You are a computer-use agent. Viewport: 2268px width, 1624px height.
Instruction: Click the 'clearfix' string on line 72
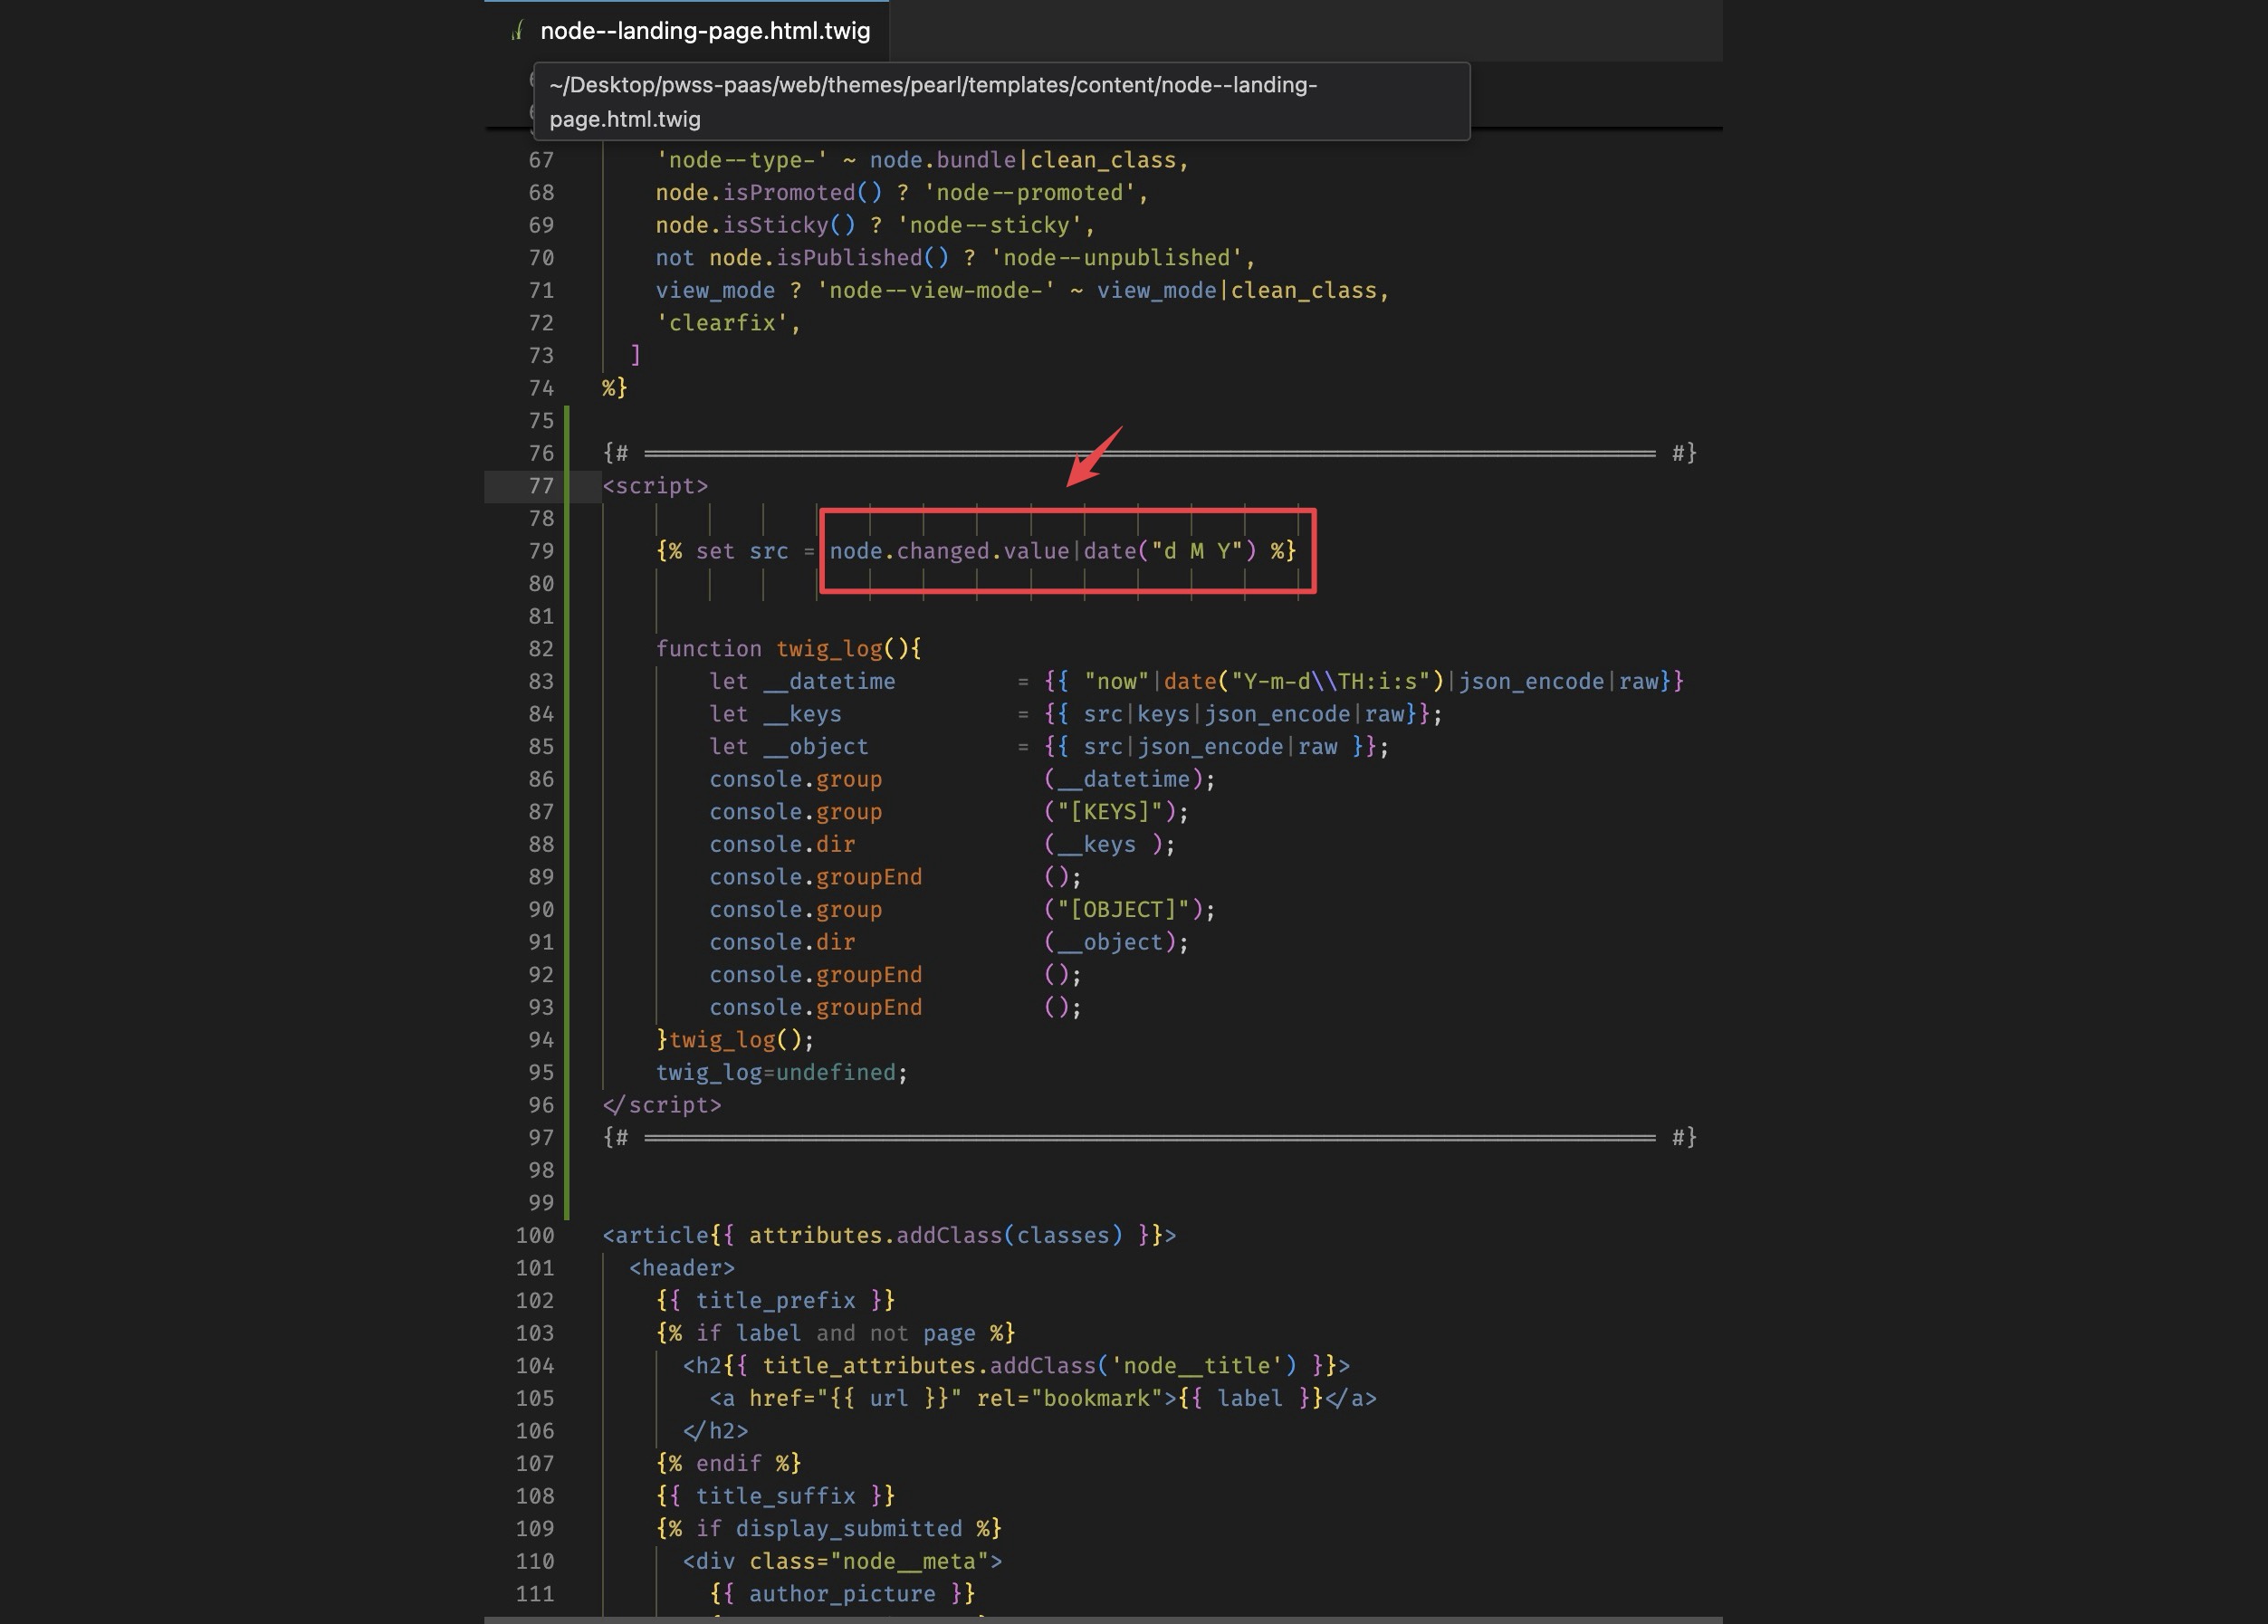pos(722,323)
